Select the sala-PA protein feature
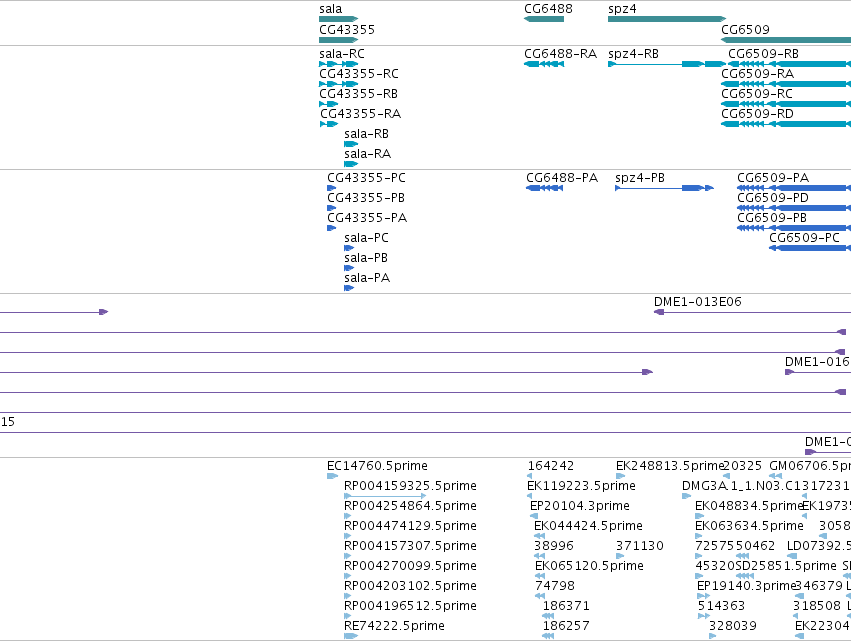 coord(349,288)
